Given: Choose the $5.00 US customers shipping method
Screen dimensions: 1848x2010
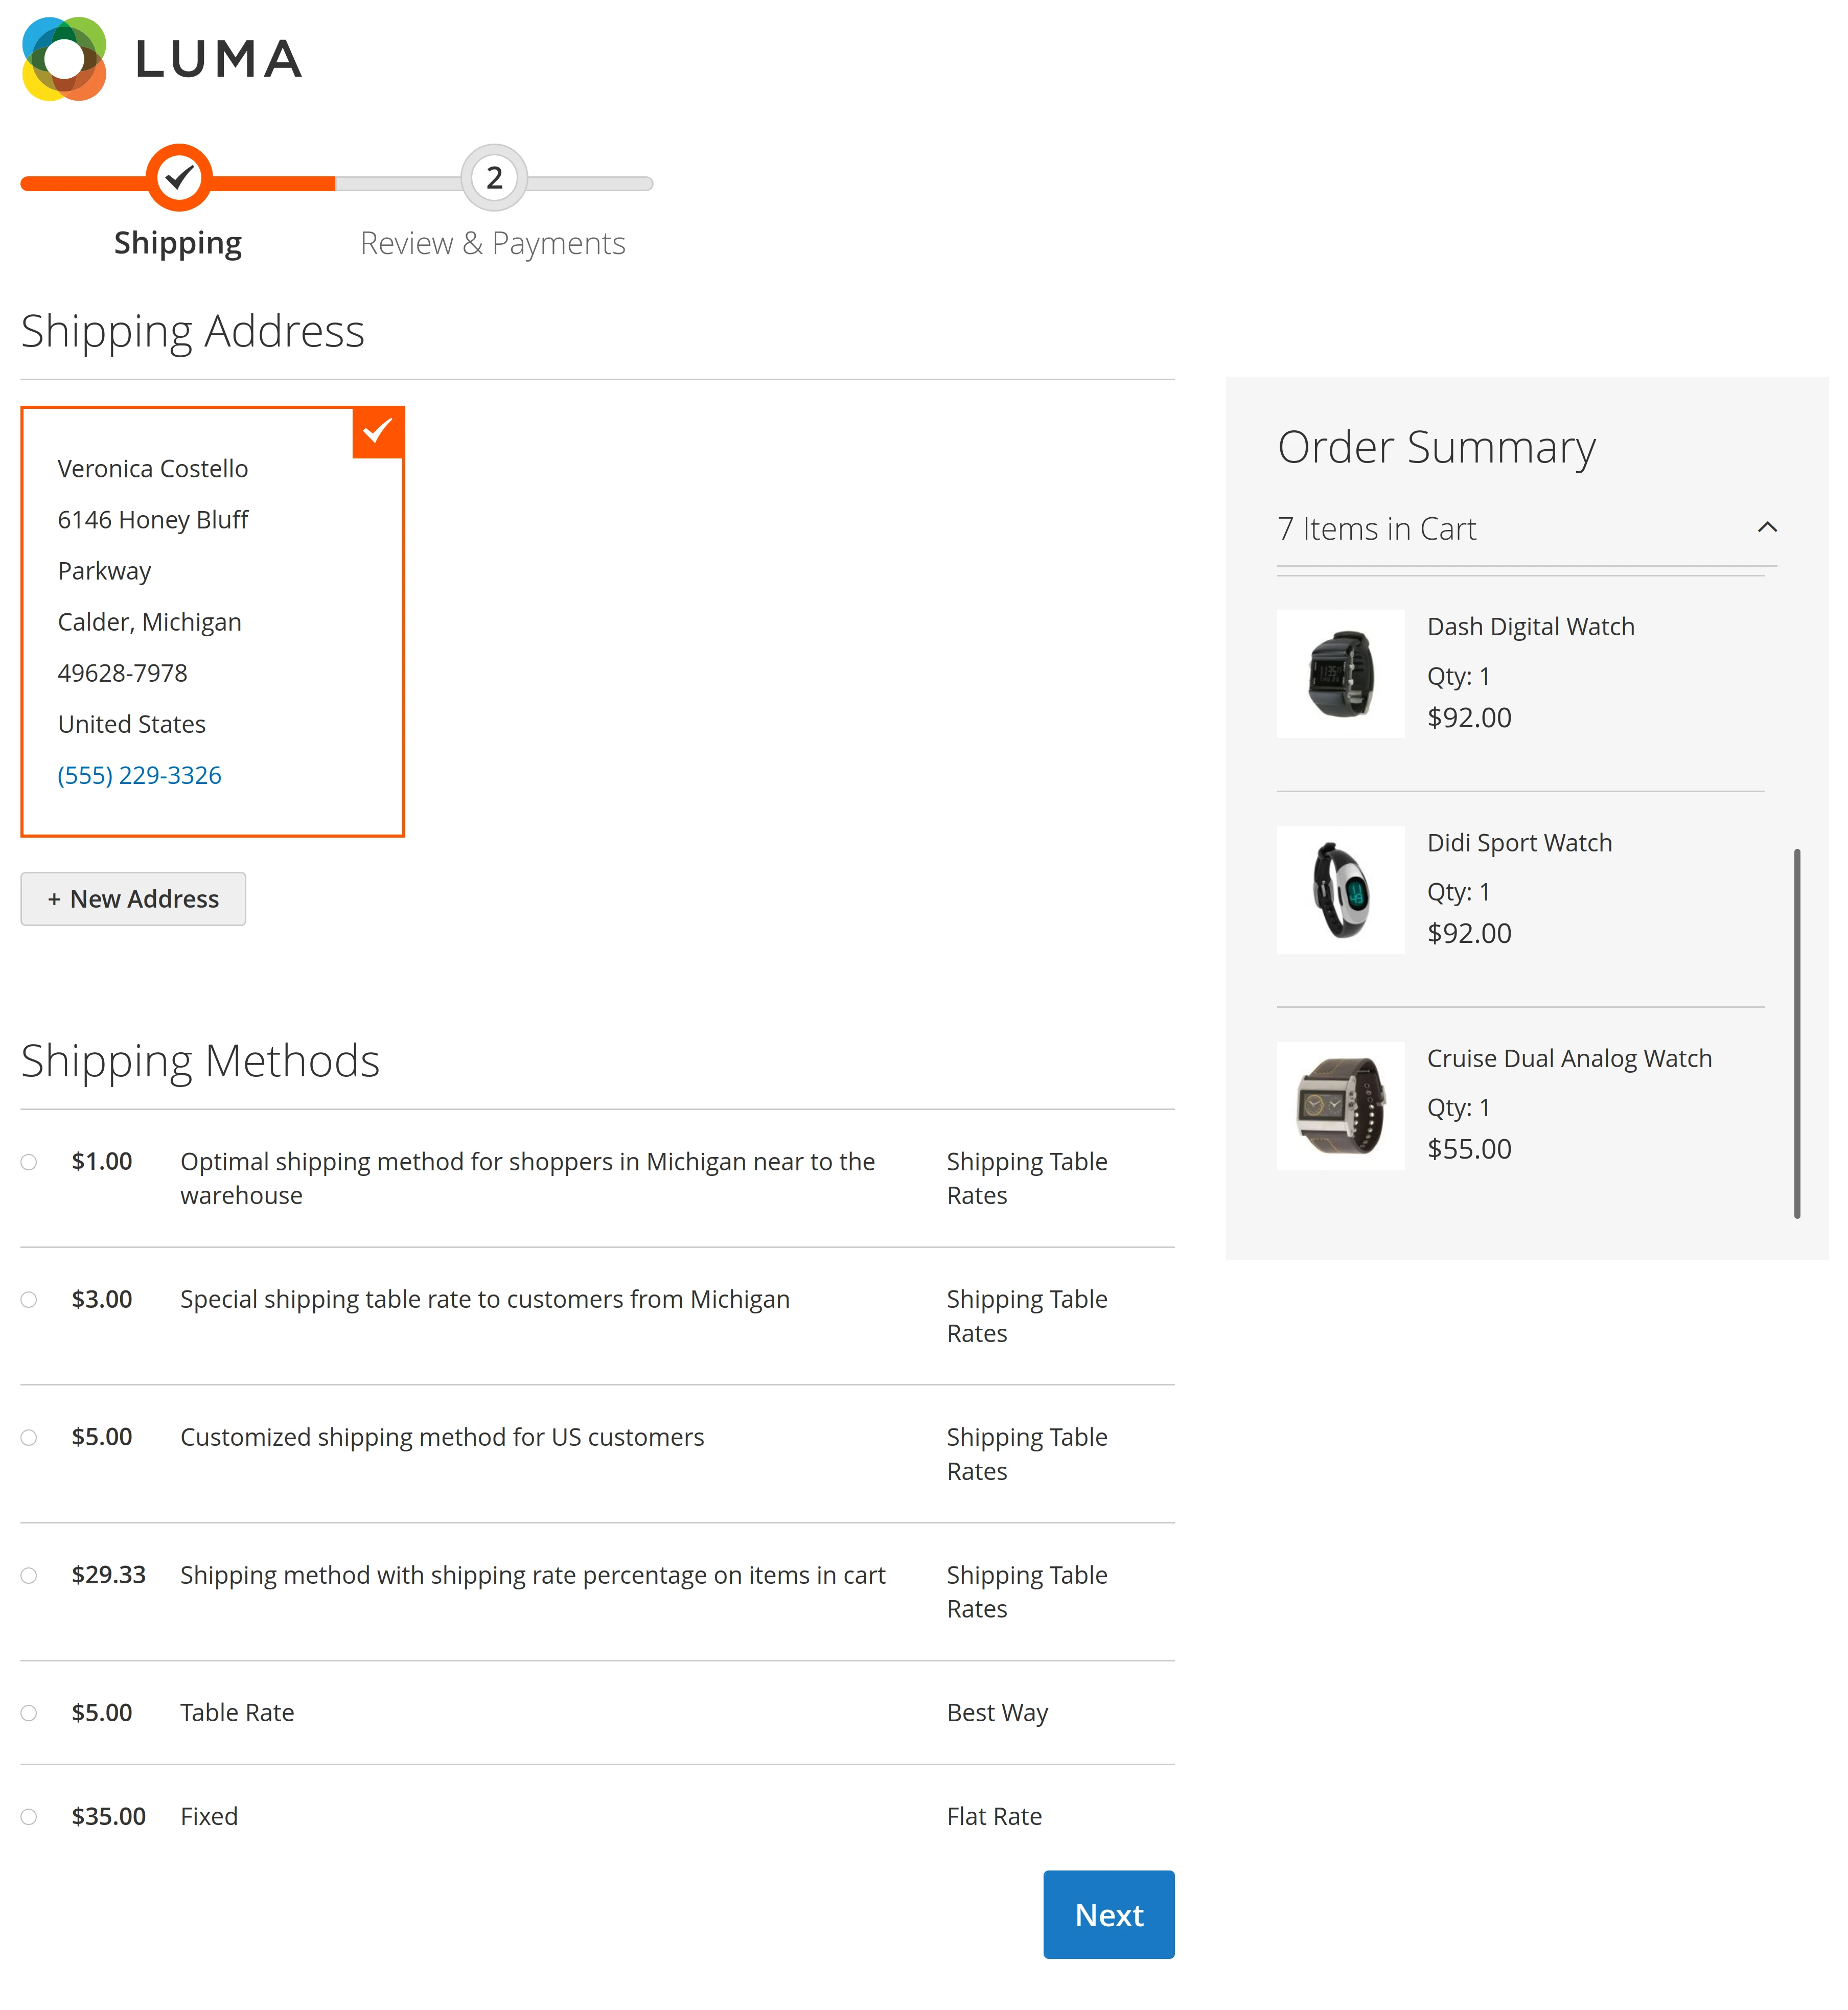Looking at the screenshot, I should click(29, 1437).
